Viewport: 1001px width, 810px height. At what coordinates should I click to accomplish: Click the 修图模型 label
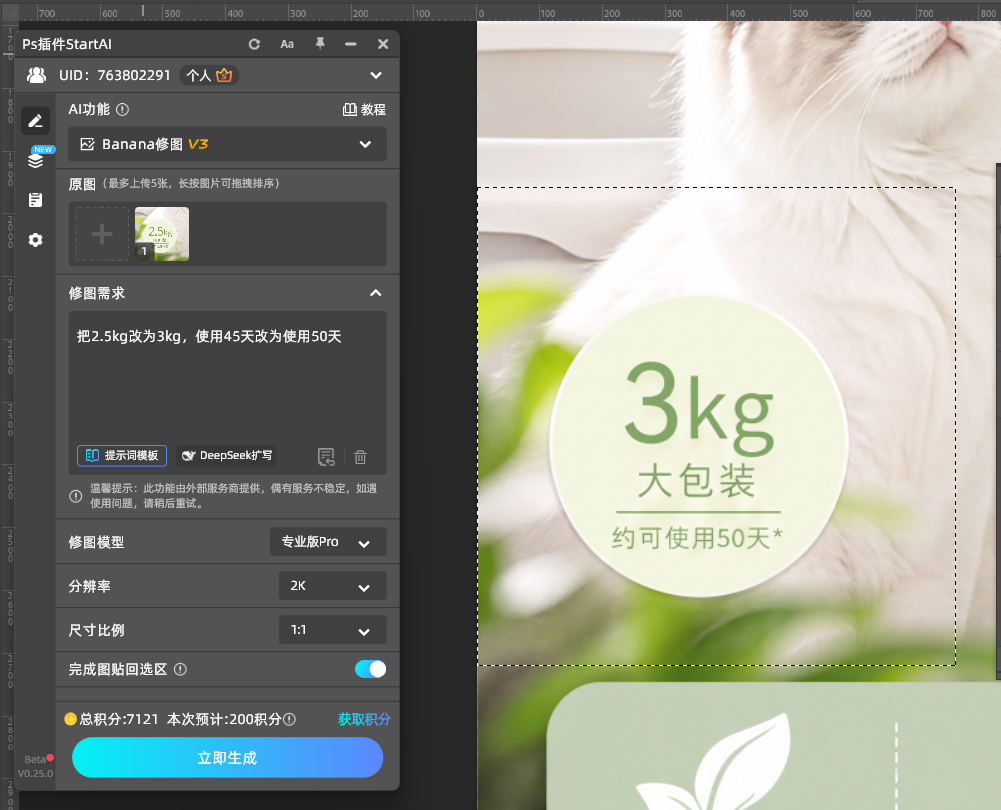pyautogui.click(x=96, y=543)
